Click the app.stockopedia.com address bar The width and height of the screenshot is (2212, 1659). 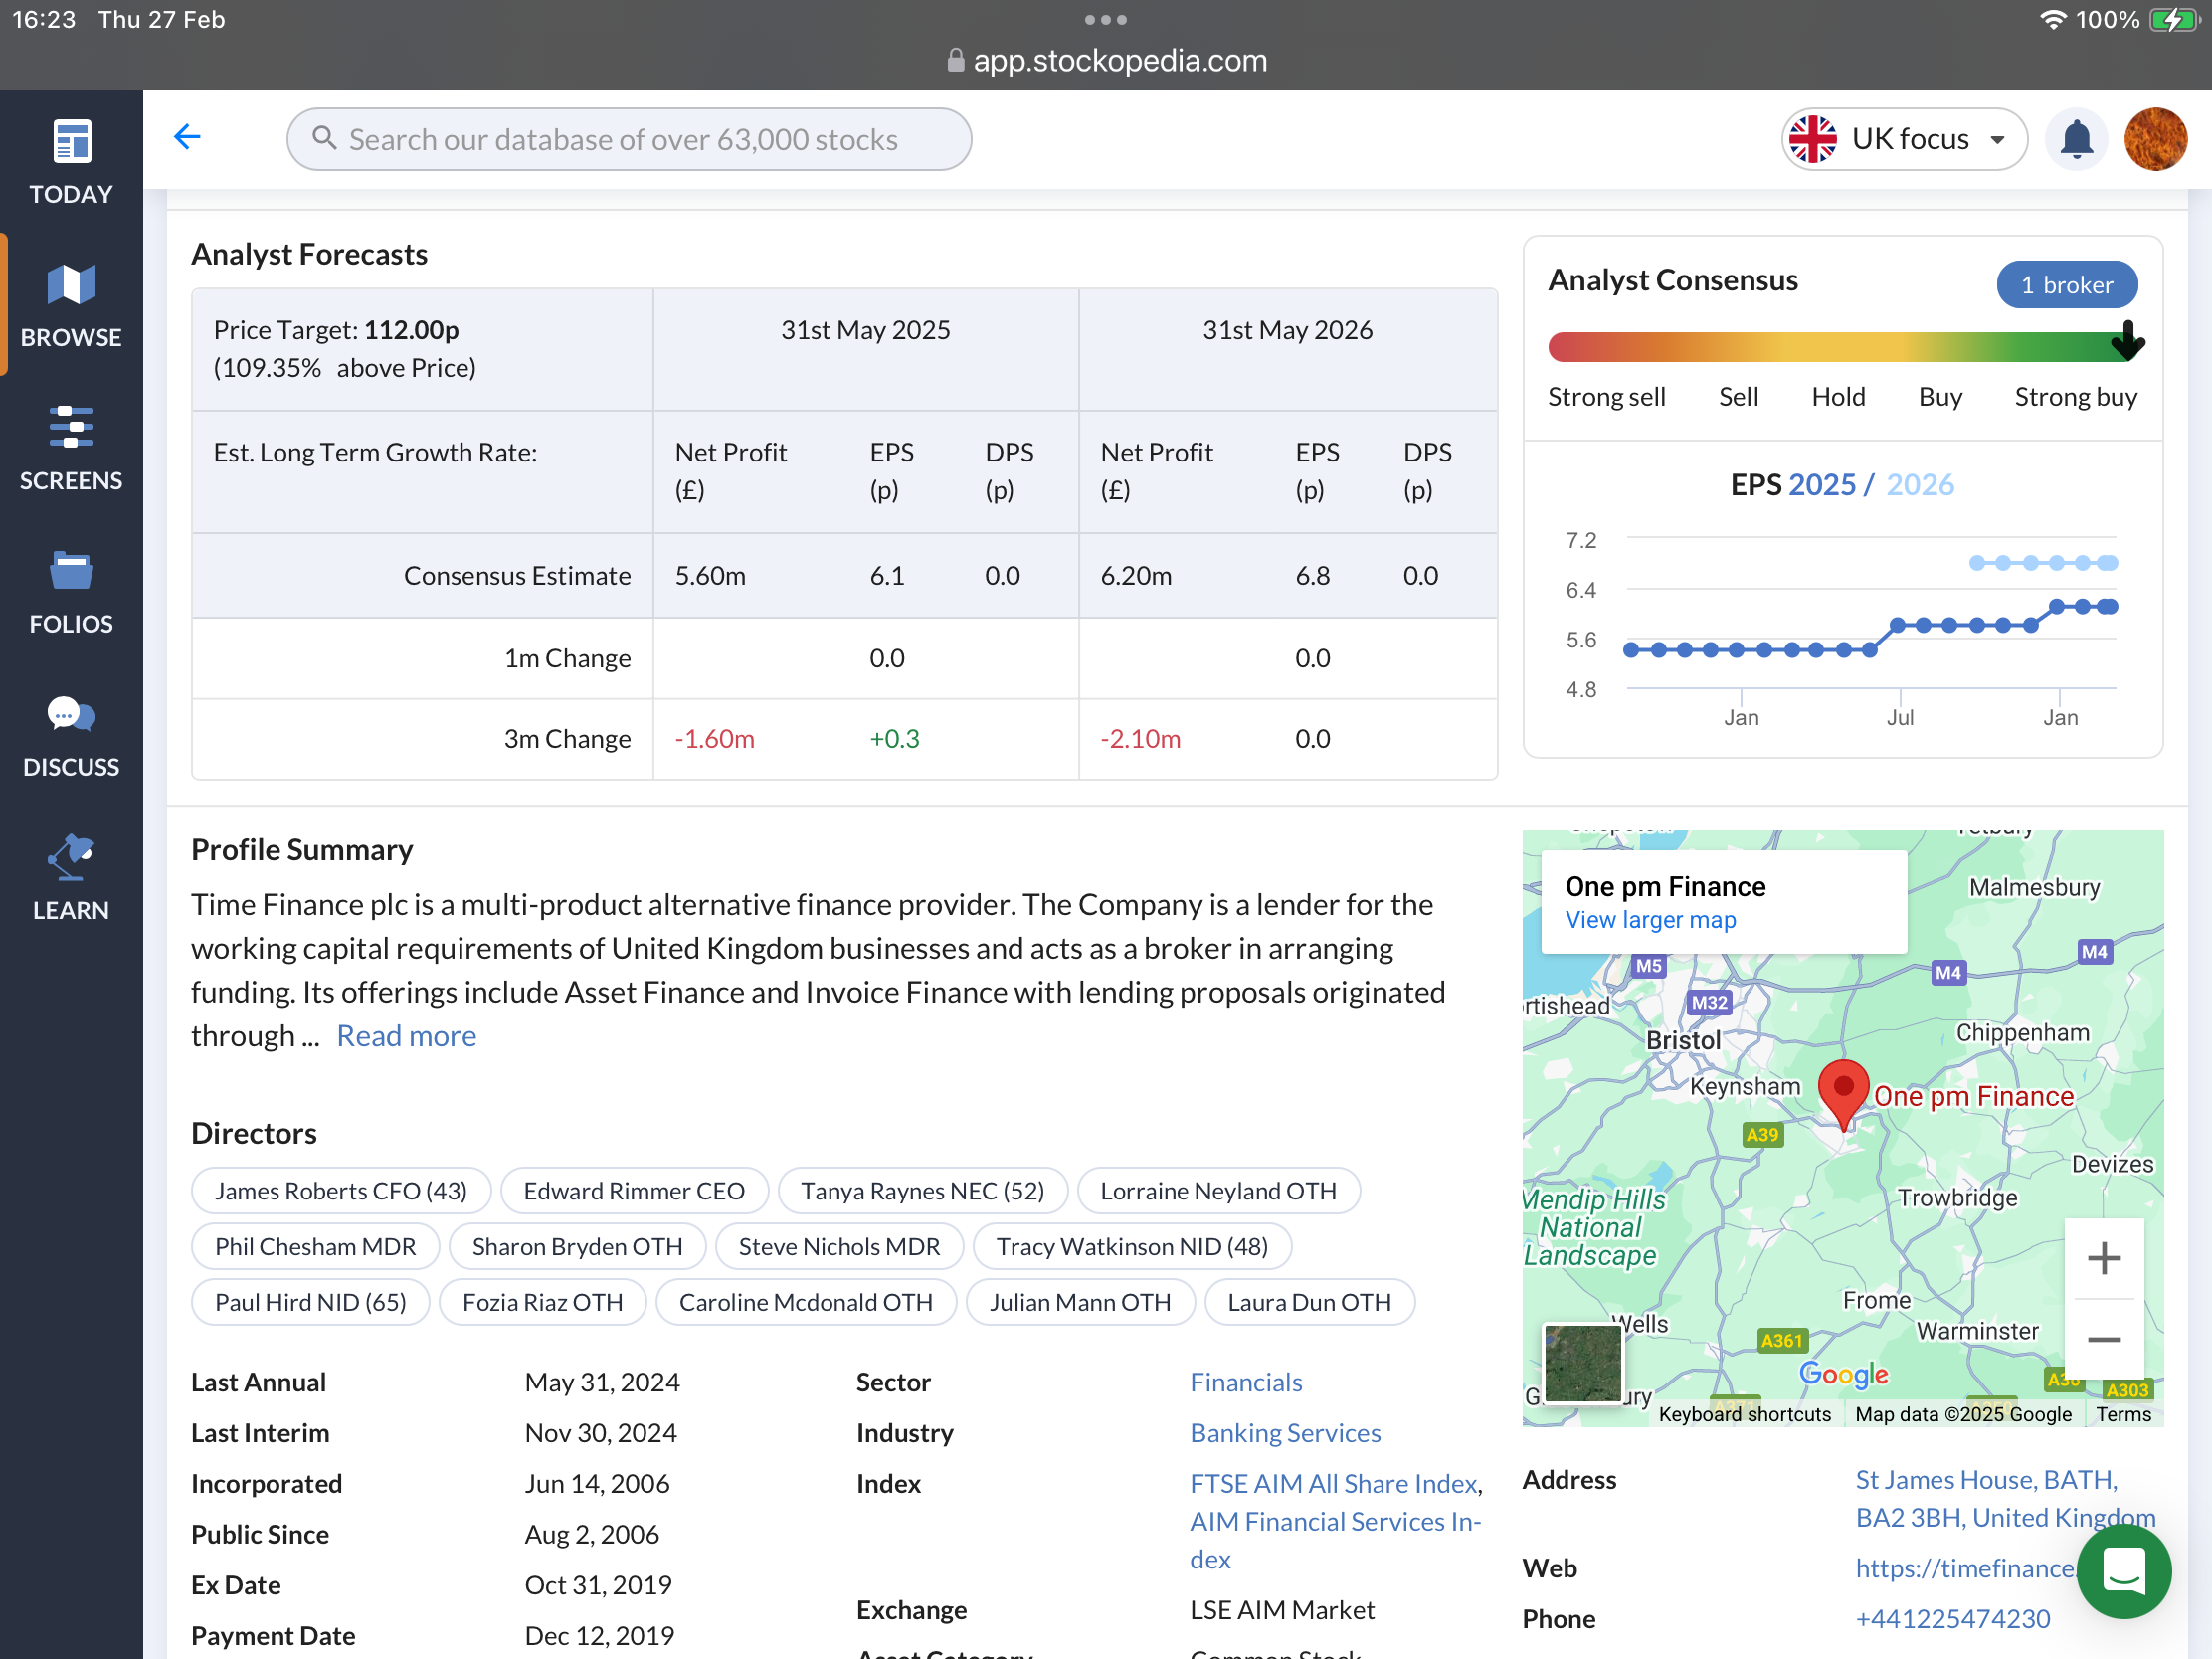1106,60
